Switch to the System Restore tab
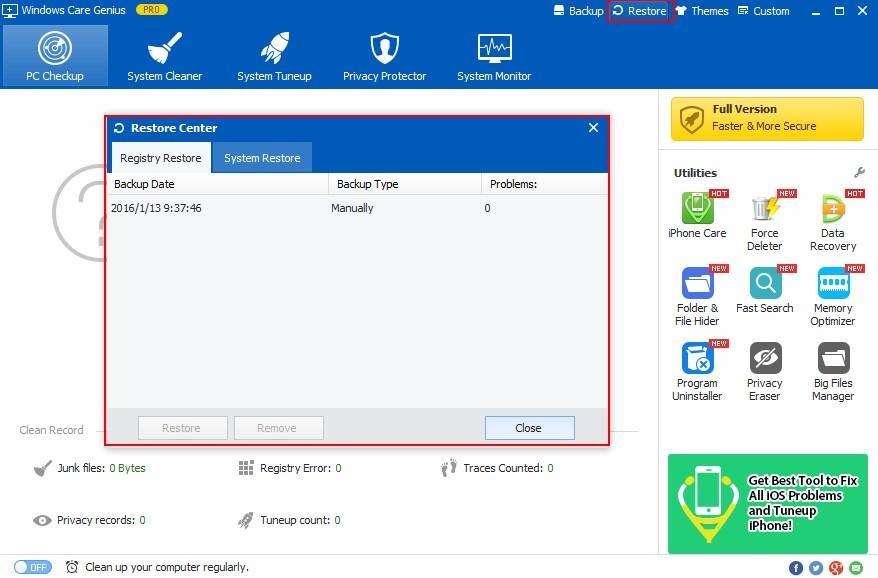 click(262, 158)
